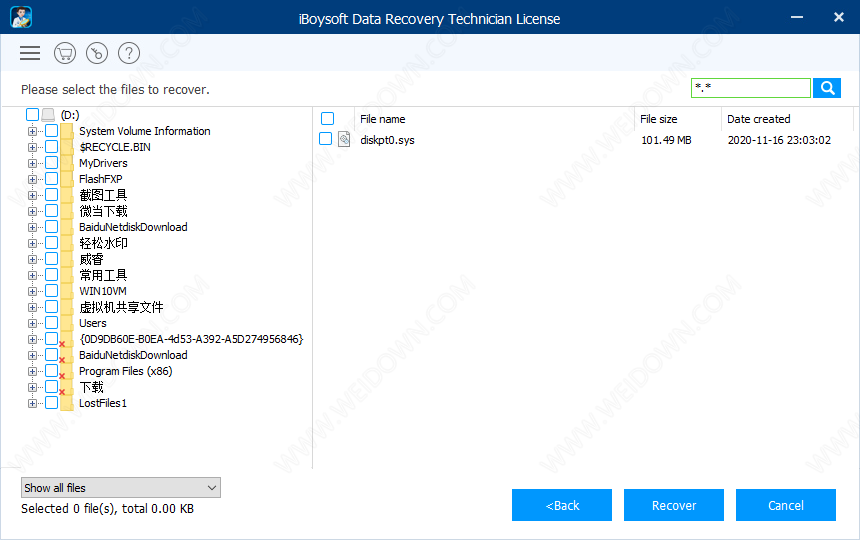Open the Show all files dropdown

coord(121,487)
